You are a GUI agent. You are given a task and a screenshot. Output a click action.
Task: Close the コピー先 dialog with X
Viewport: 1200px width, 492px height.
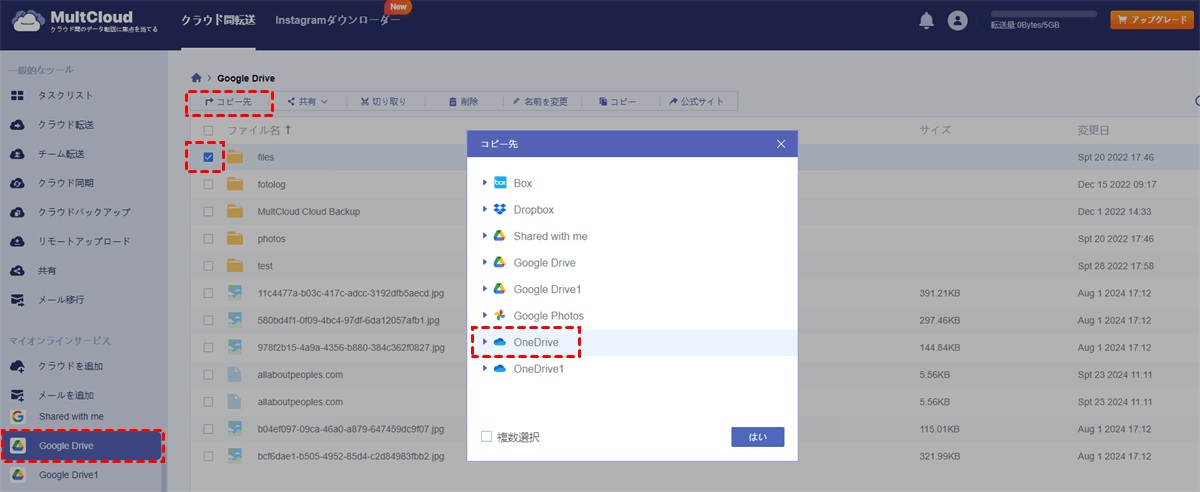pos(781,144)
